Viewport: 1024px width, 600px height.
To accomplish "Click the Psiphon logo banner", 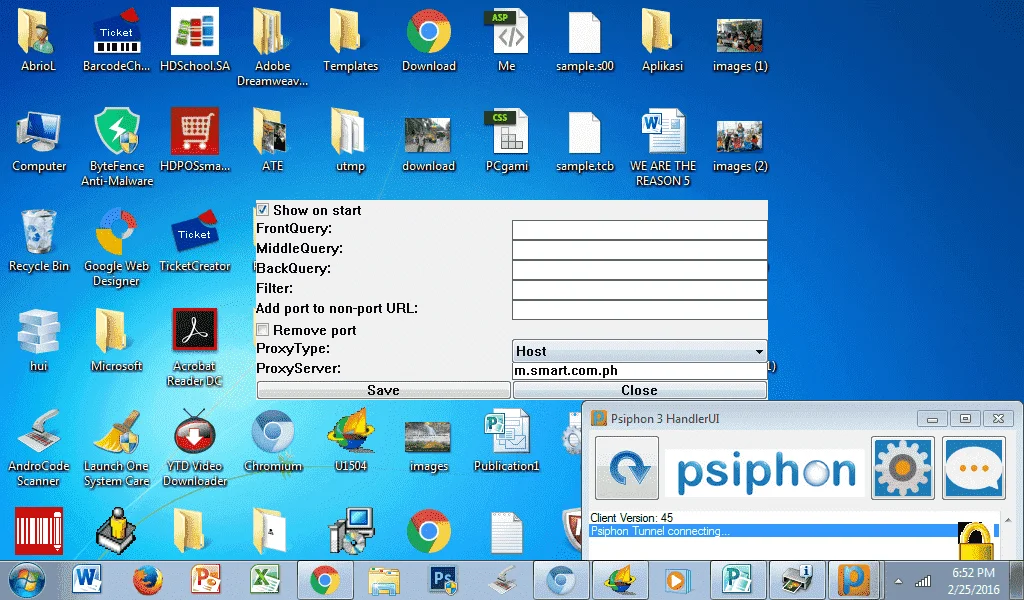I will (765, 471).
